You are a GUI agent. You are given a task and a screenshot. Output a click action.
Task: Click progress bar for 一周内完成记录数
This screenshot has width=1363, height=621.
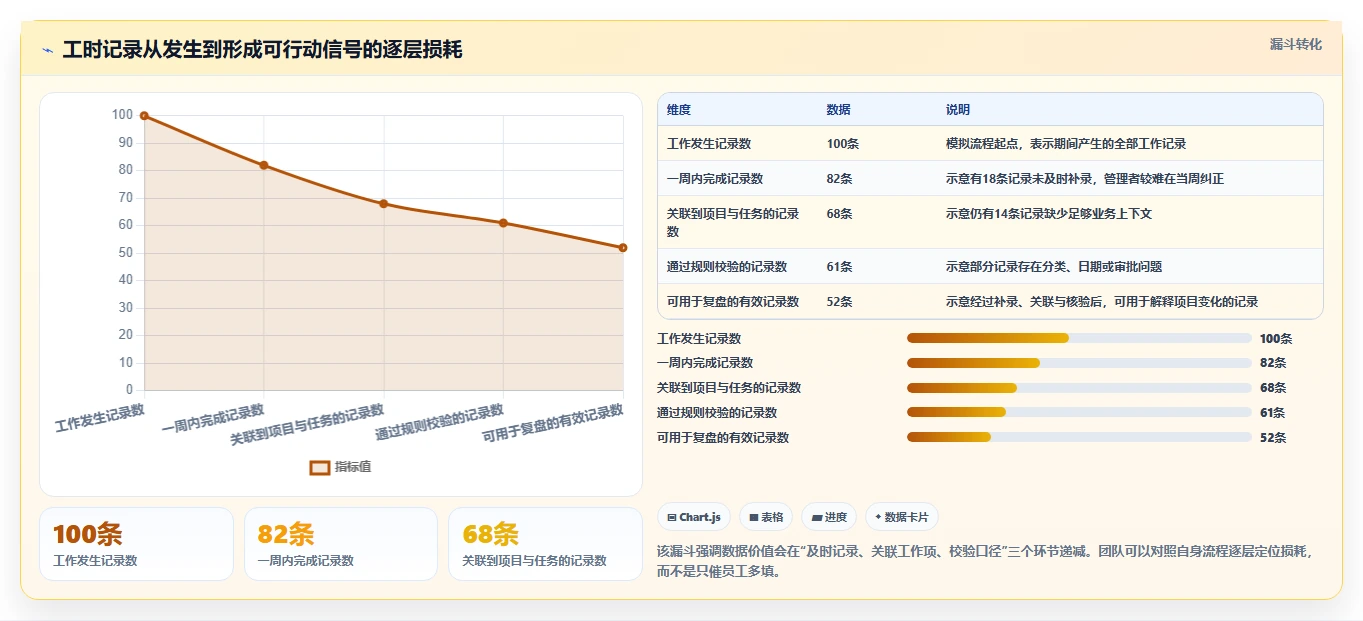click(x=1079, y=363)
